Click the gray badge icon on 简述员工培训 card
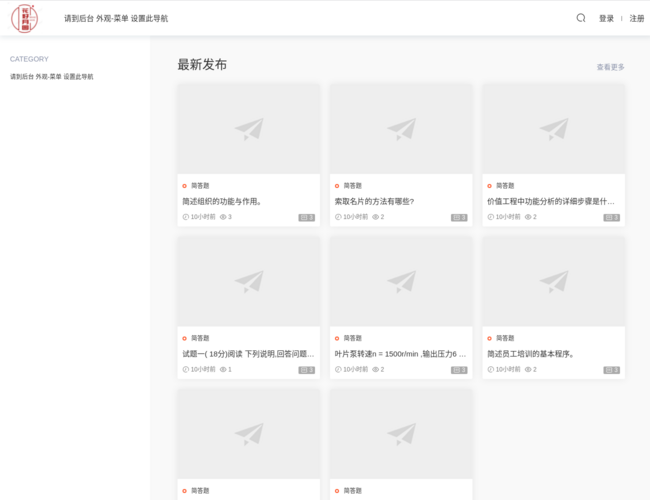 [611, 370]
